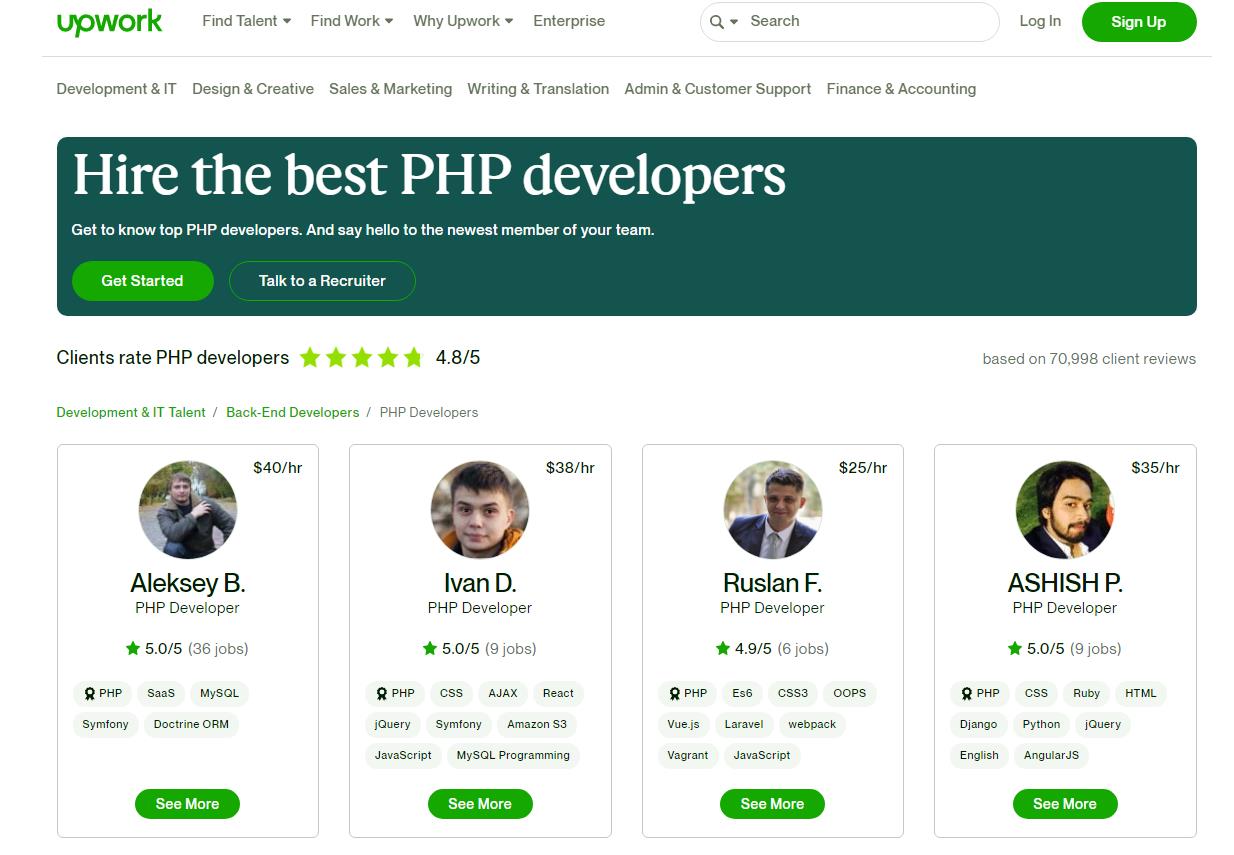Click Ivan D.'s PHP badge tag

pyautogui.click(x=395, y=693)
